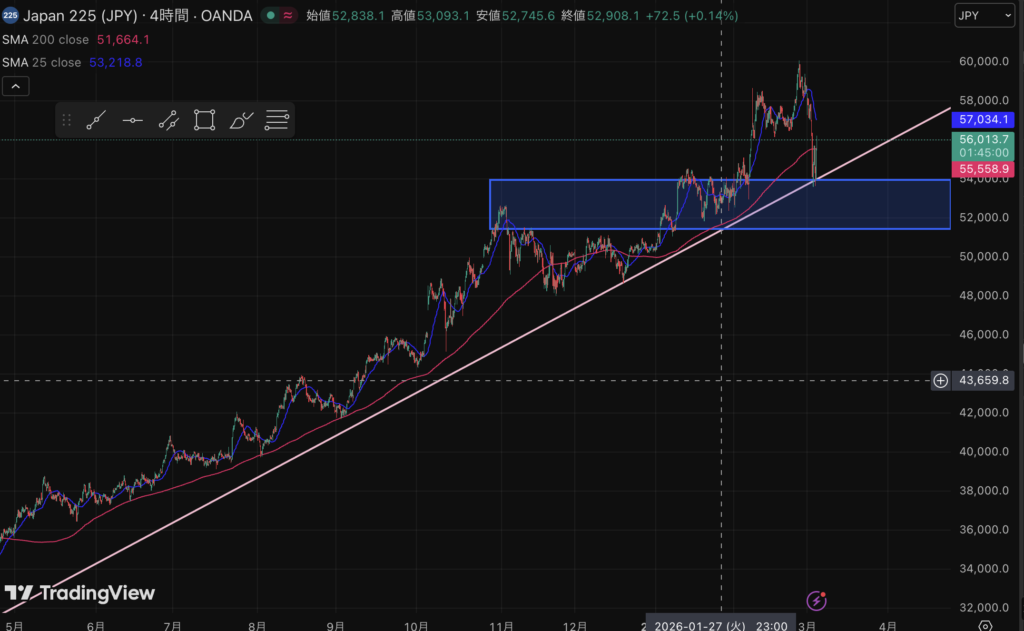Click the TradingView logo
This screenshot has width=1024, height=631.
point(80,593)
